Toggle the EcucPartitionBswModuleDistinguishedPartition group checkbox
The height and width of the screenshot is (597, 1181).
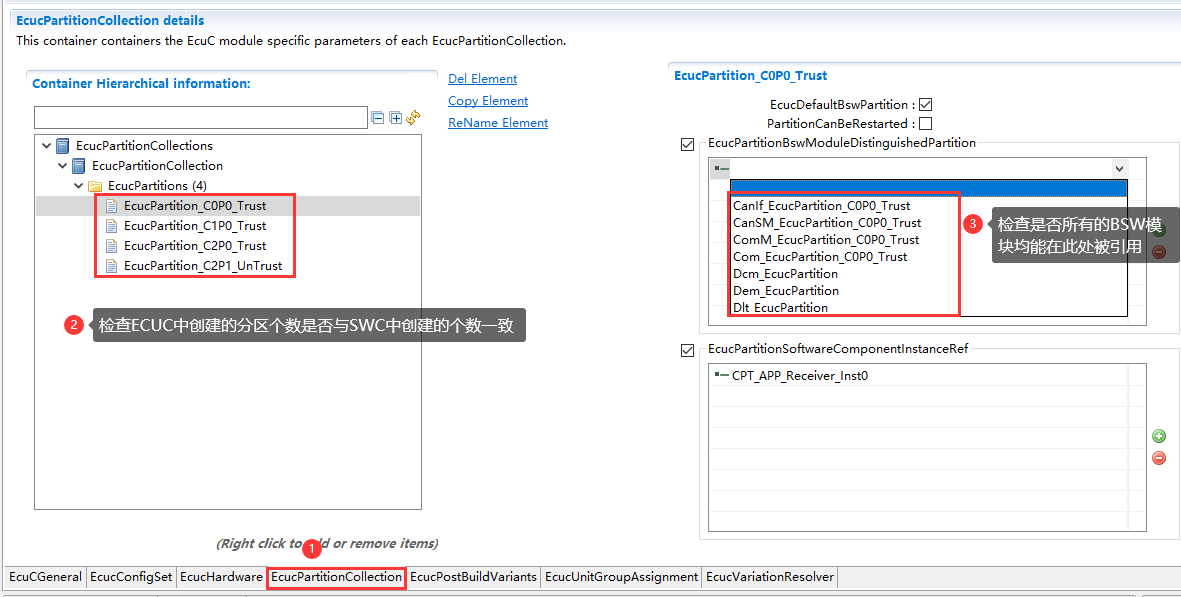(x=687, y=144)
